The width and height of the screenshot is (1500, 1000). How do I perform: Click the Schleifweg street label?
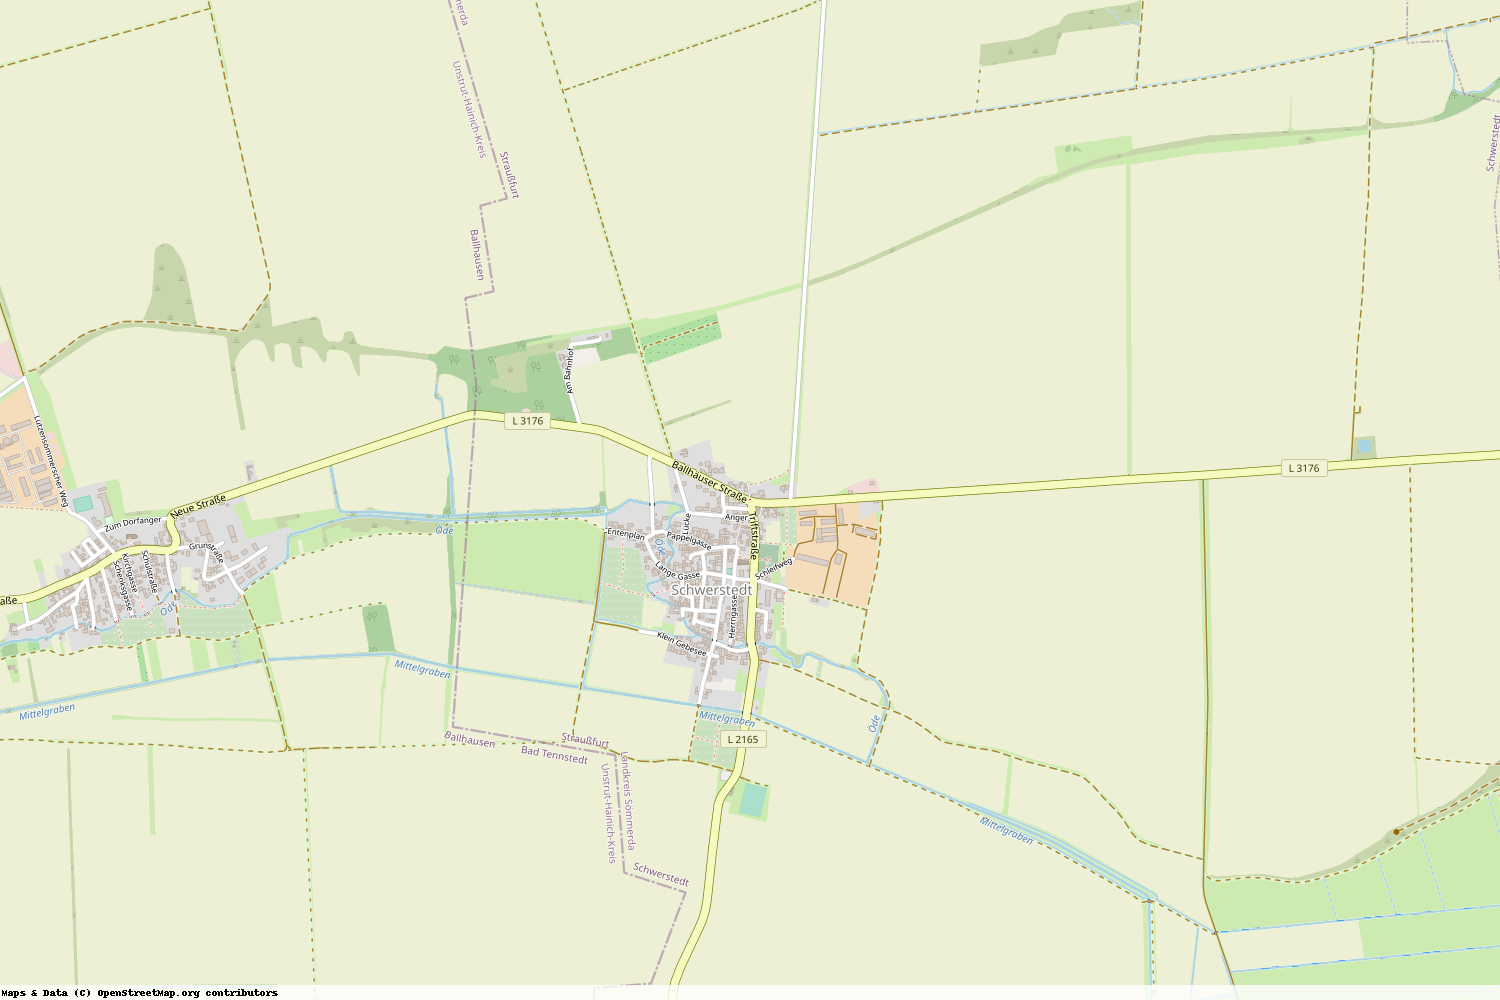tap(774, 567)
